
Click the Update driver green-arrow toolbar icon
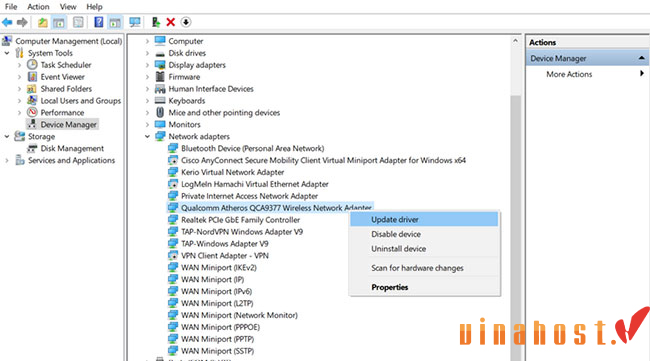tap(156, 22)
